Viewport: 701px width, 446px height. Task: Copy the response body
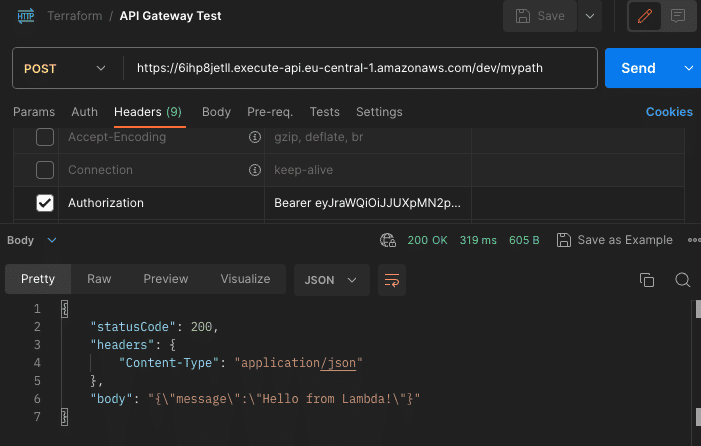tap(646, 280)
